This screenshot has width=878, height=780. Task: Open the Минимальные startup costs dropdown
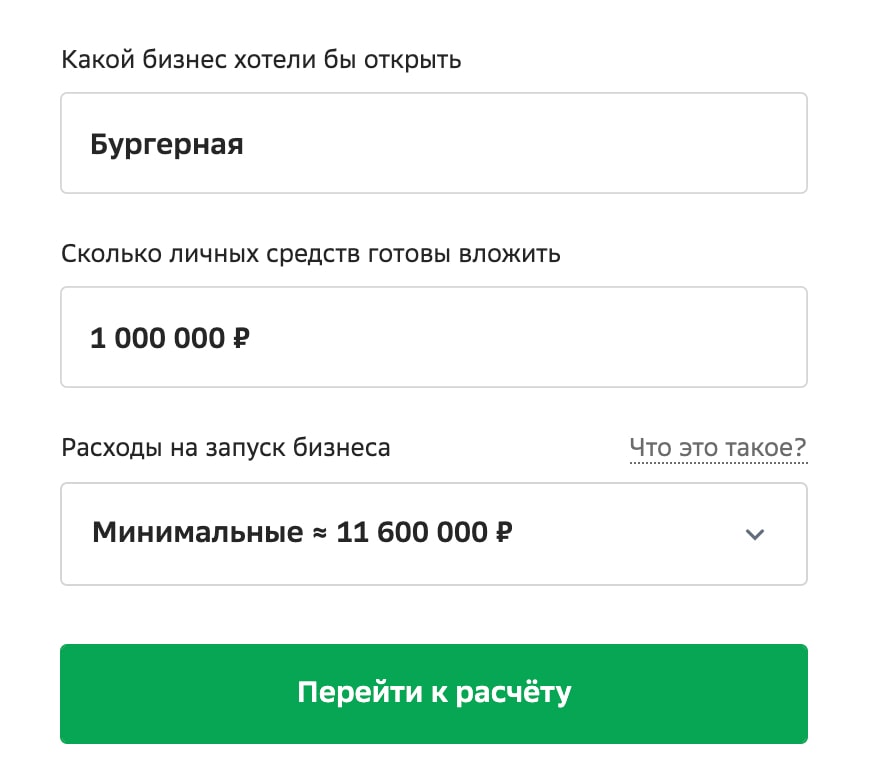433,534
